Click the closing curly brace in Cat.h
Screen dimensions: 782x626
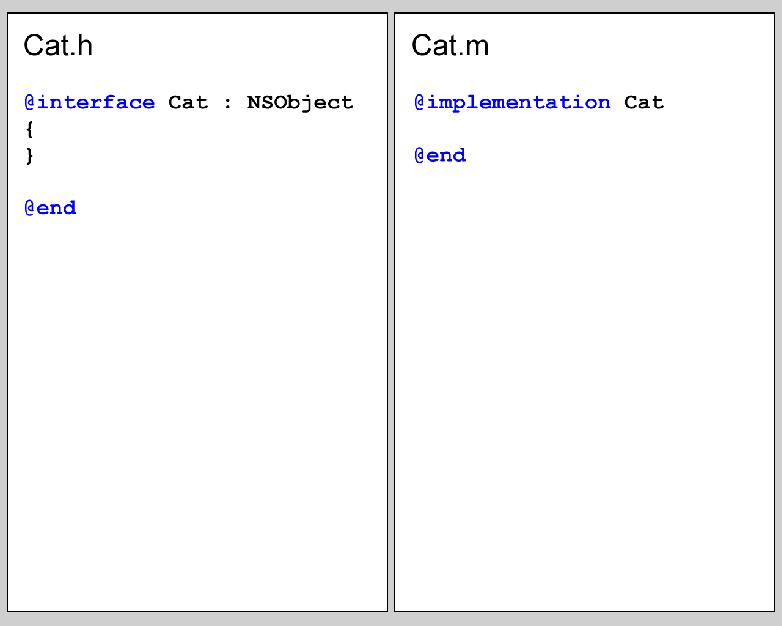[29, 156]
